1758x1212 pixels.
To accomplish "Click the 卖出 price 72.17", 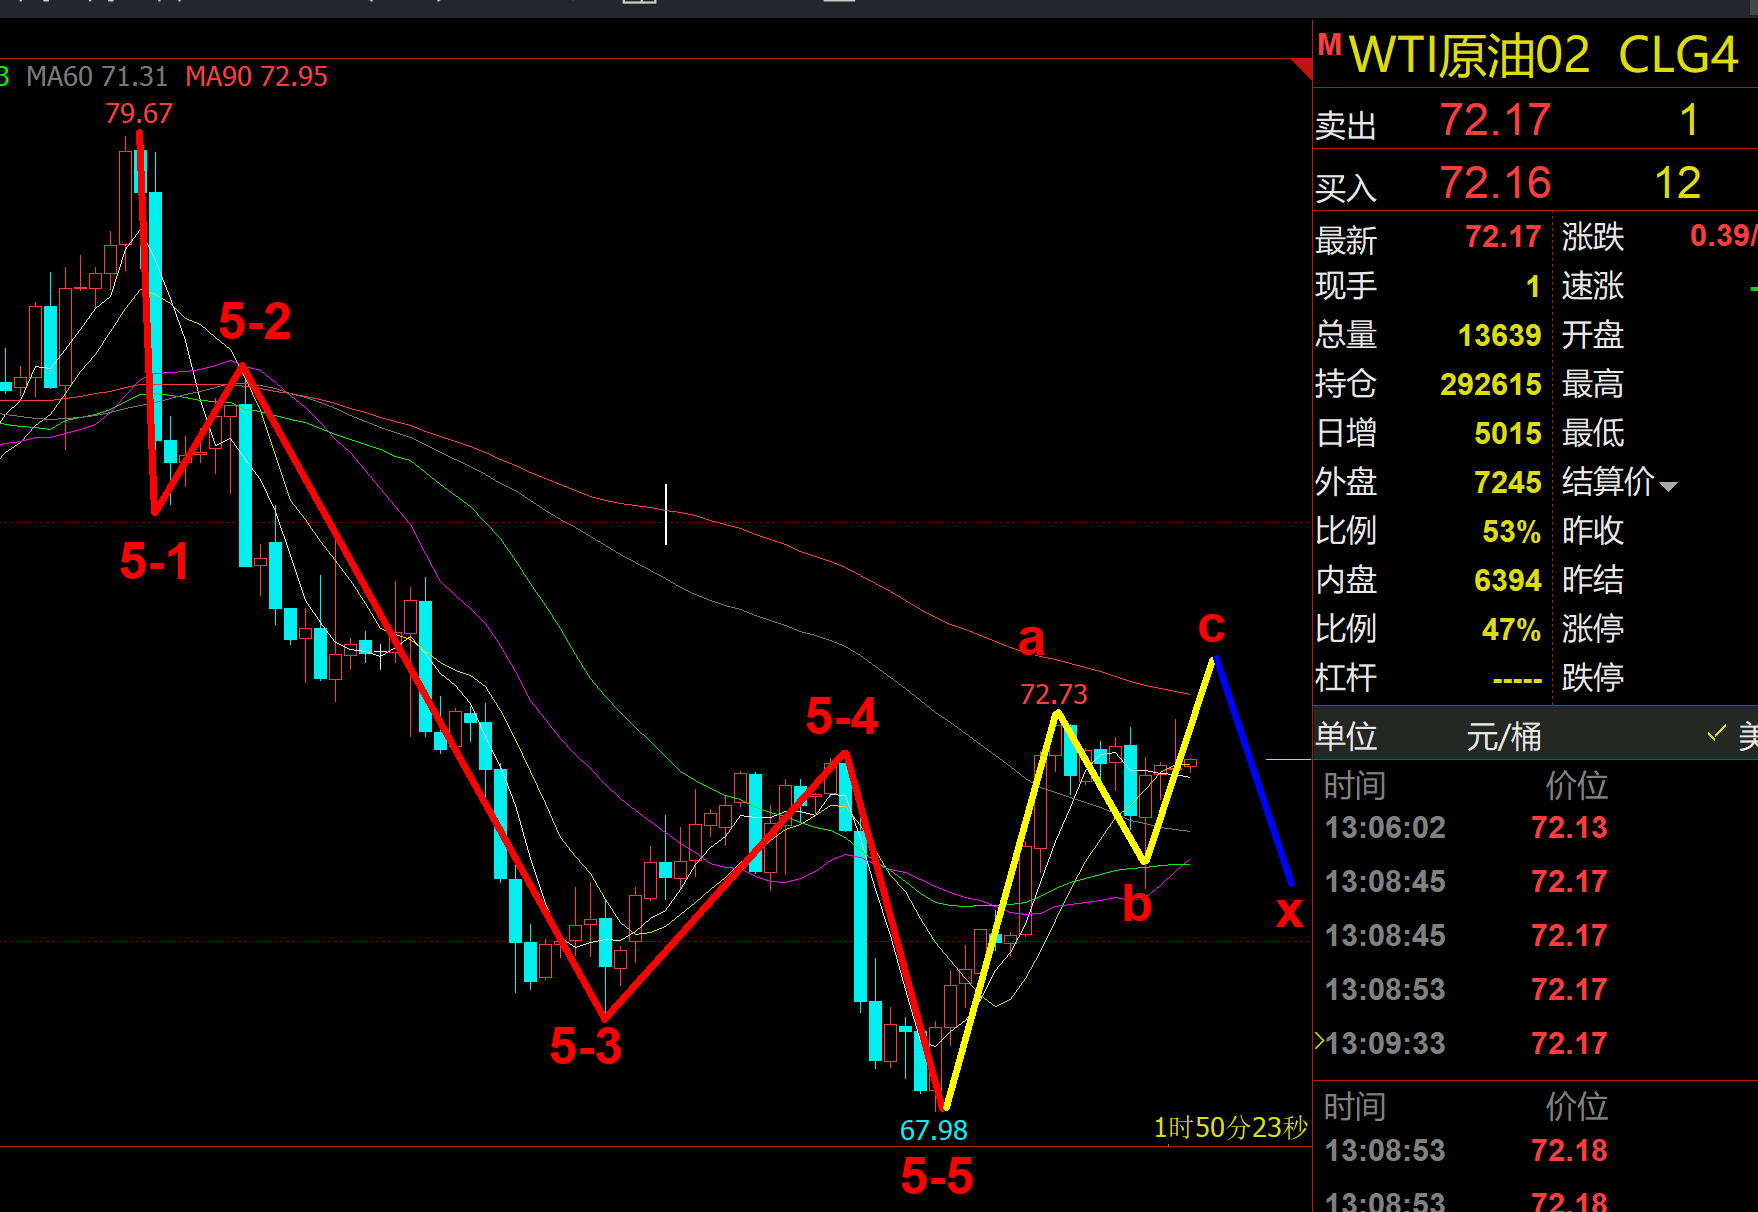I will click(x=1495, y=120).
